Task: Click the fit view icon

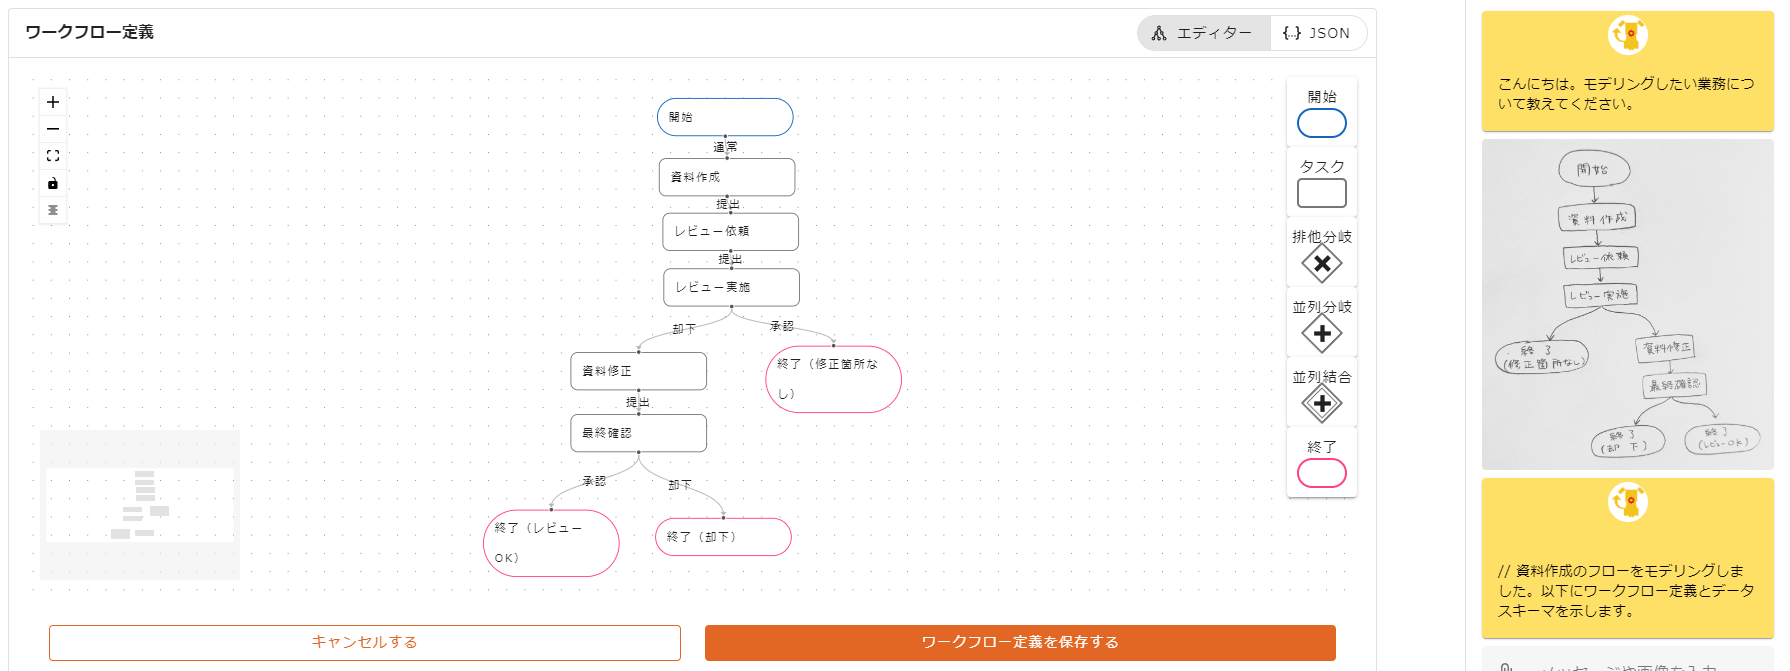Action: click(x=53, y=156)
